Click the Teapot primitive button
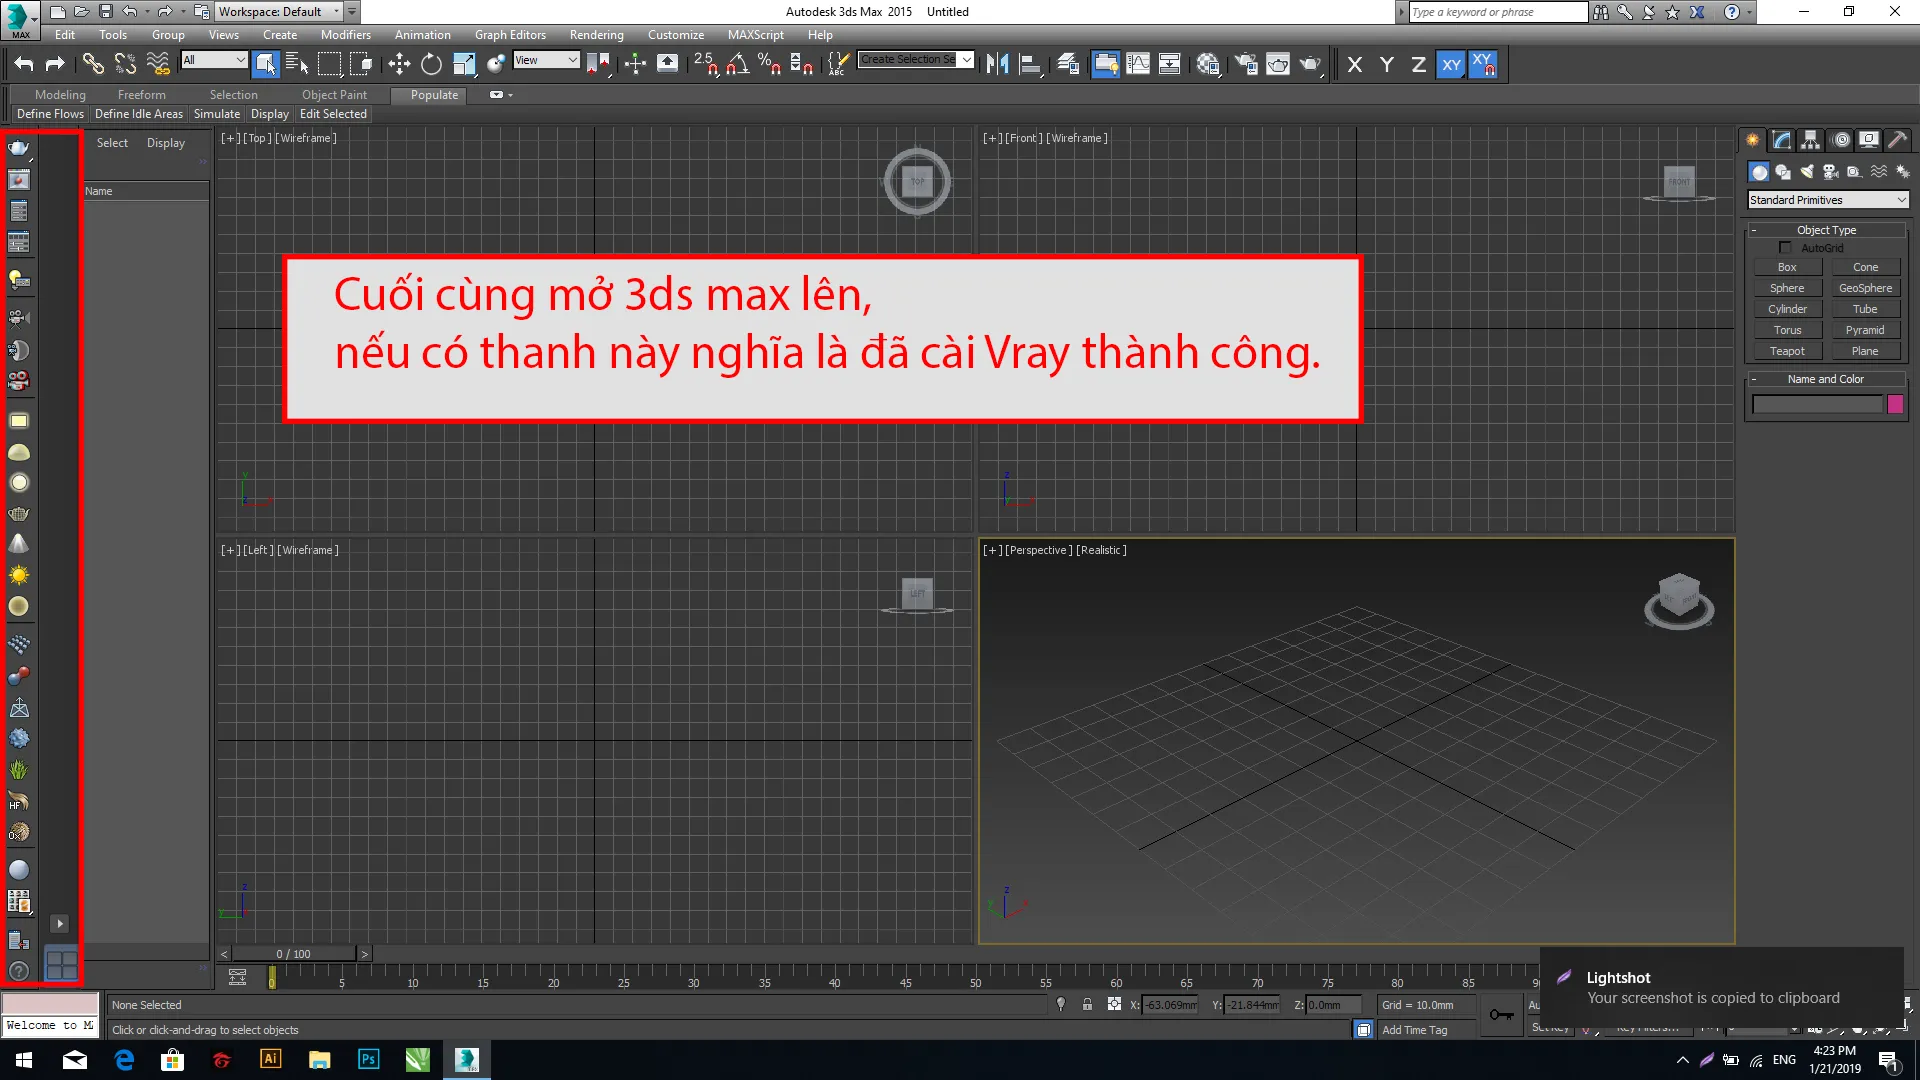 tap(1787, 351)
